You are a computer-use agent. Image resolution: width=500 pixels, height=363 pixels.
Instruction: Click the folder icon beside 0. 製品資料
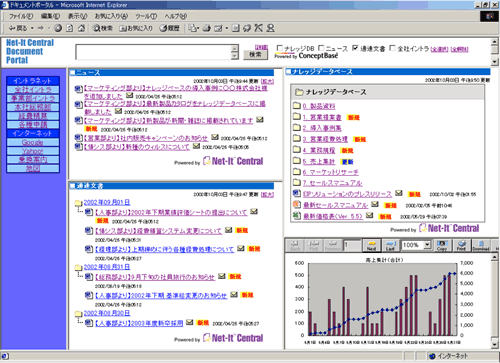(296, 106)
